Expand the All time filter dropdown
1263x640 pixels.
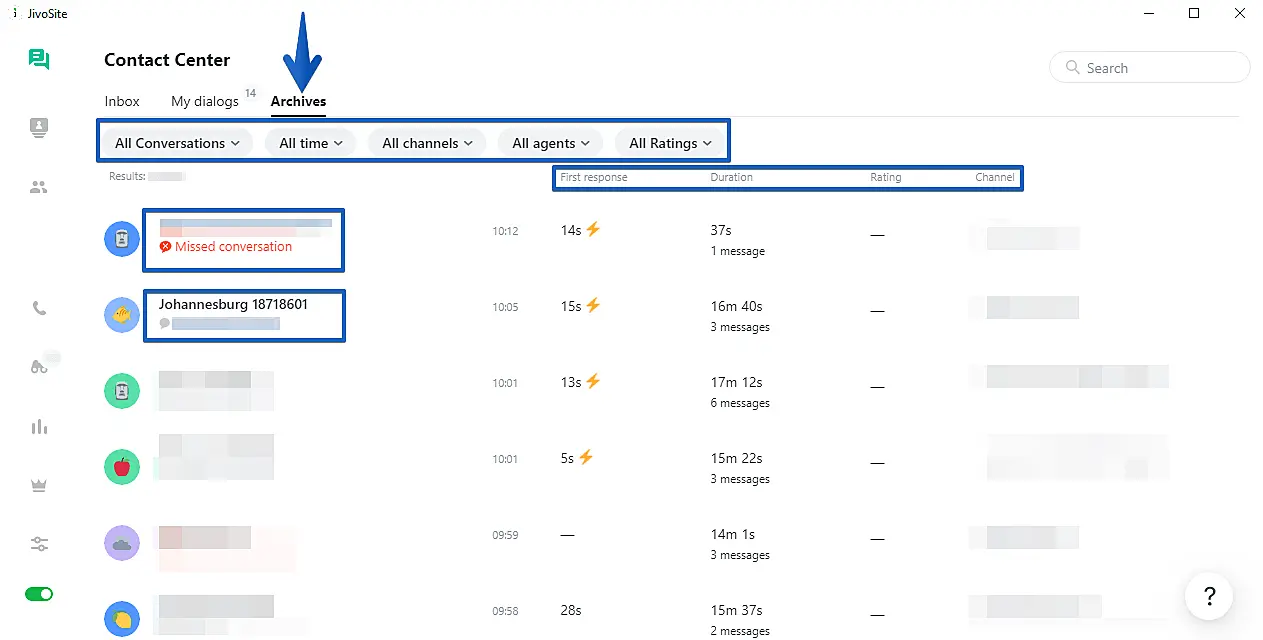click(x=311, y=143)
